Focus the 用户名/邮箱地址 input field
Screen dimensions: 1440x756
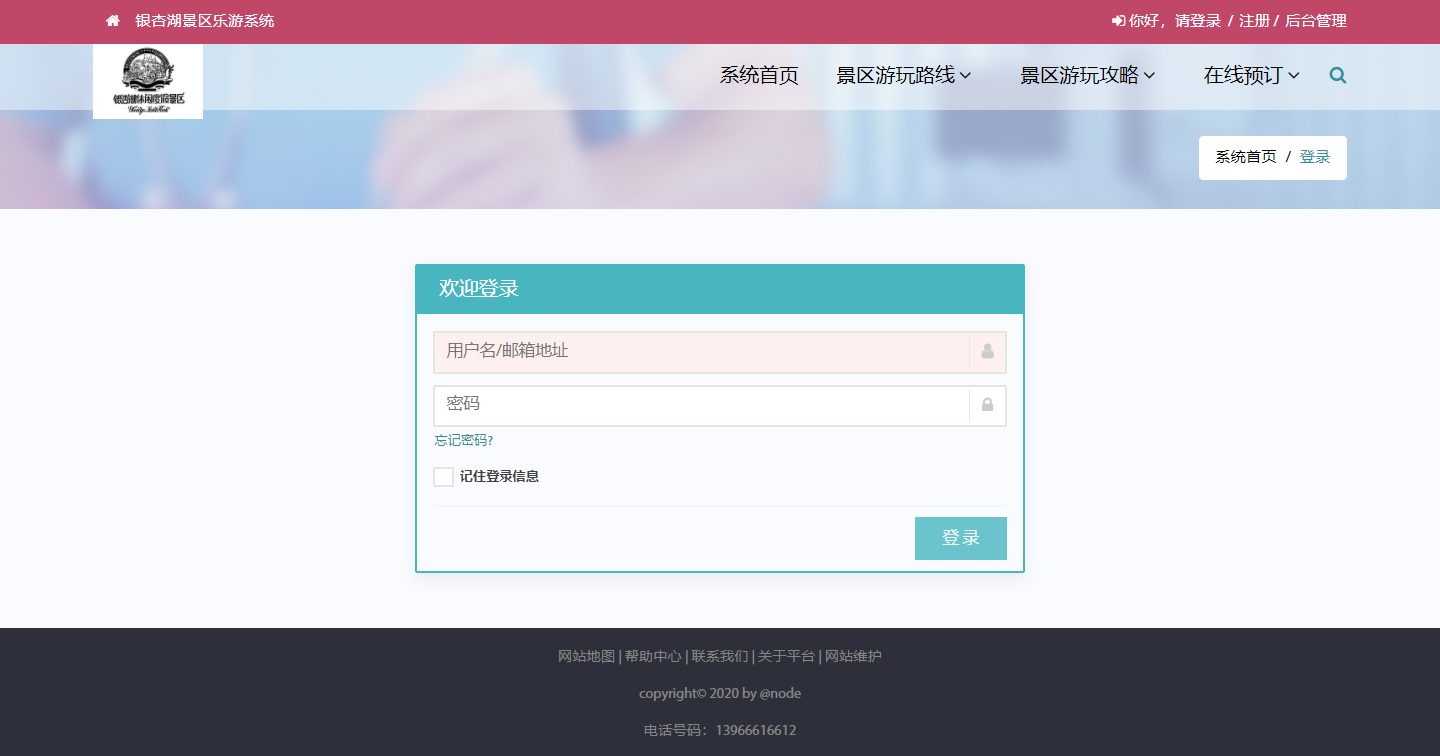(x=700, y=352)
